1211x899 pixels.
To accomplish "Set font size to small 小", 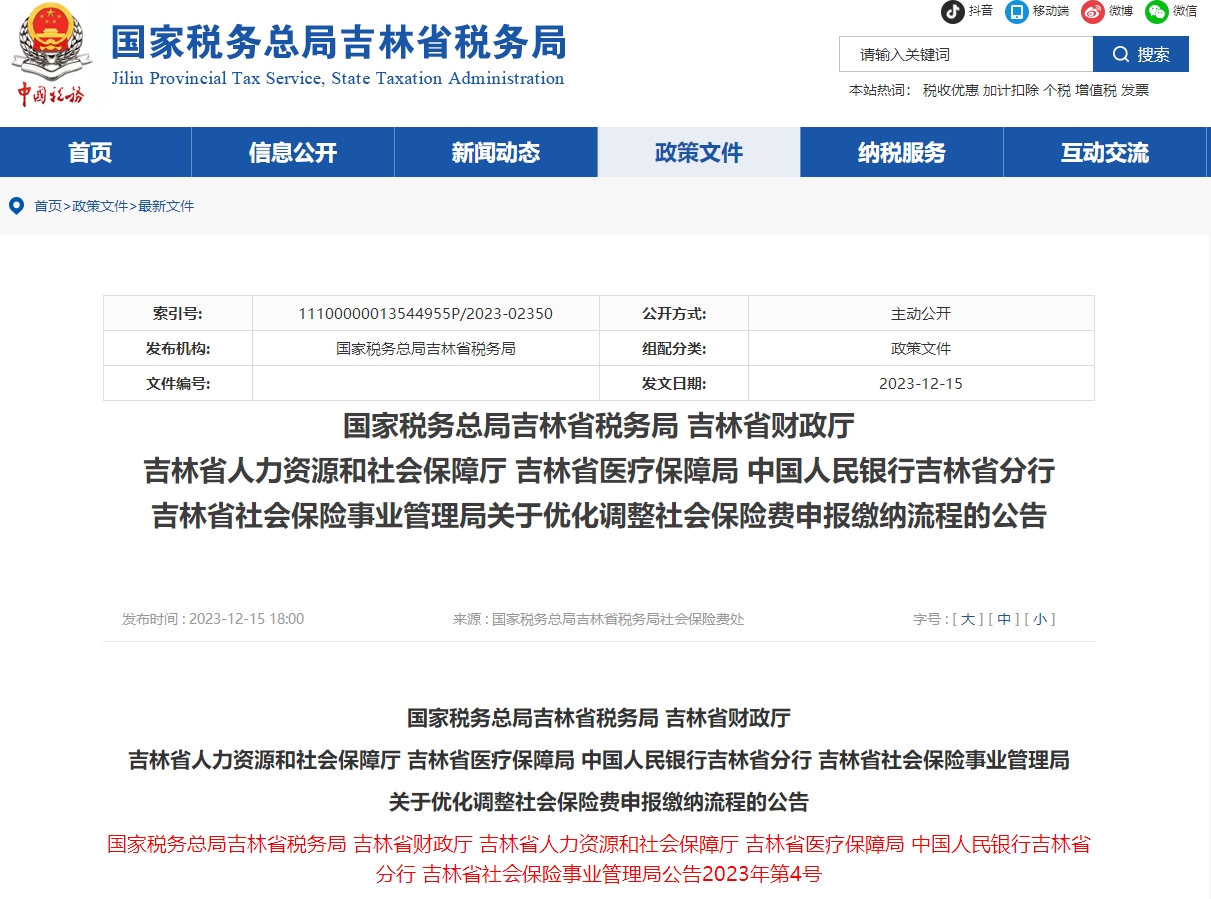I will (1040, 619).
